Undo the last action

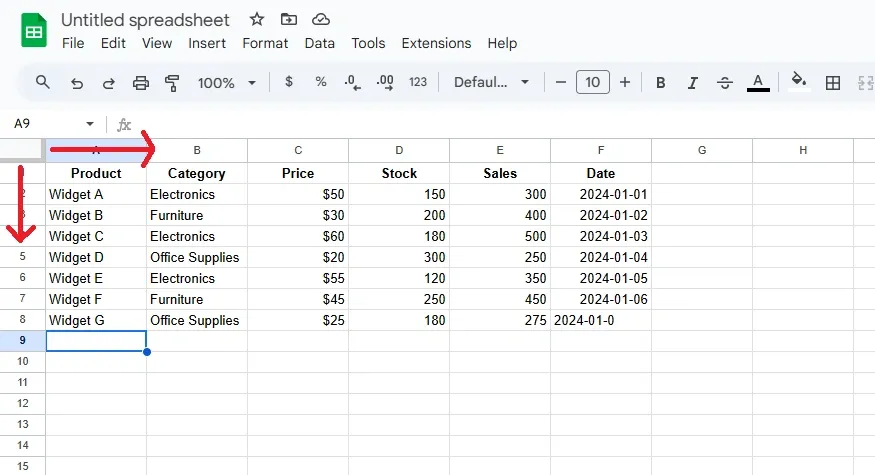tap(77, 82)
